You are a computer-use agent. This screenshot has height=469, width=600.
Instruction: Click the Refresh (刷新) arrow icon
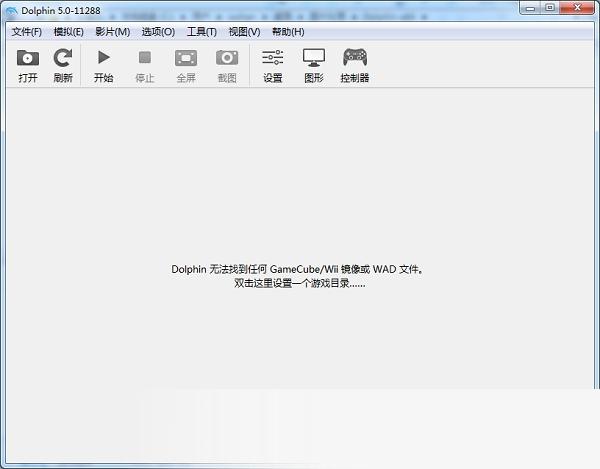point(63,58)
